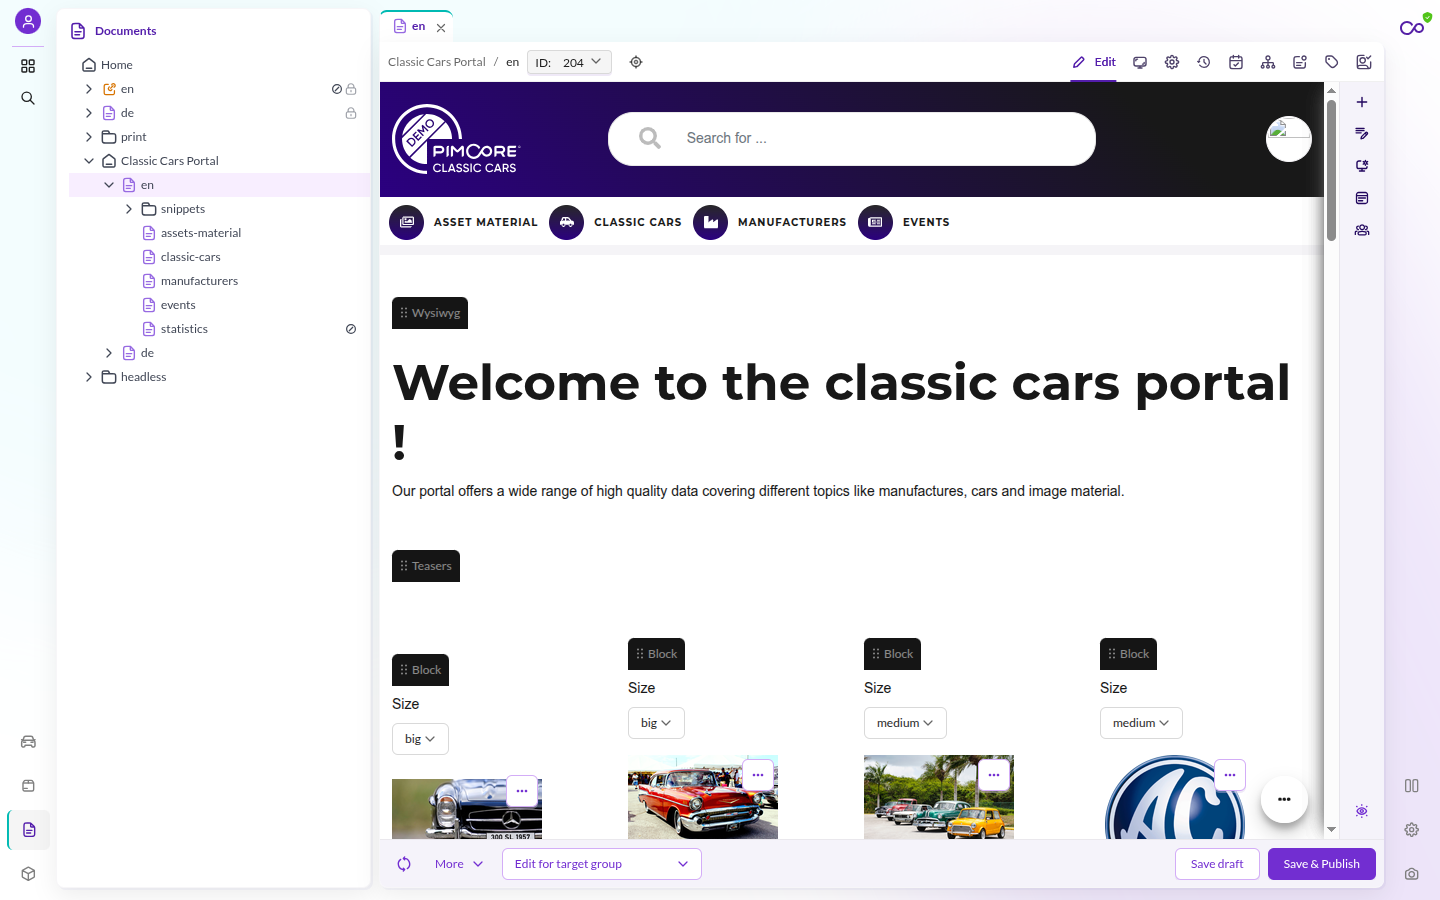Open the More dropdown in bottom toolbar

pyautogui.click(x=459, y=864)
